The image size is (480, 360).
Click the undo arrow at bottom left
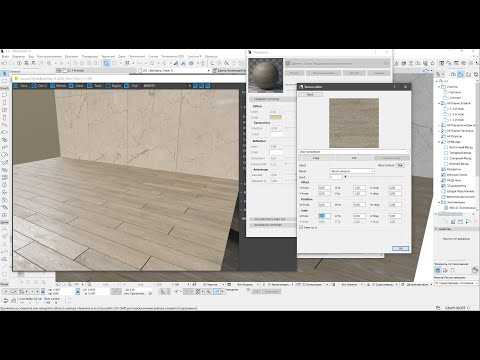pyautogui.click(x=6, y=300)
